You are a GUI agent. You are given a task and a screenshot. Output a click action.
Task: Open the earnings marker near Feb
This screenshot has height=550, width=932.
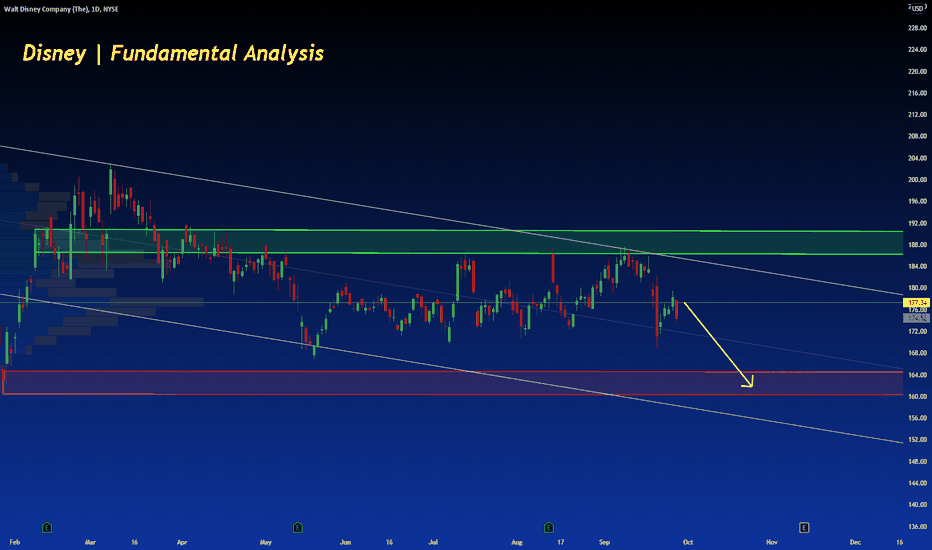(x=47, y=527)
